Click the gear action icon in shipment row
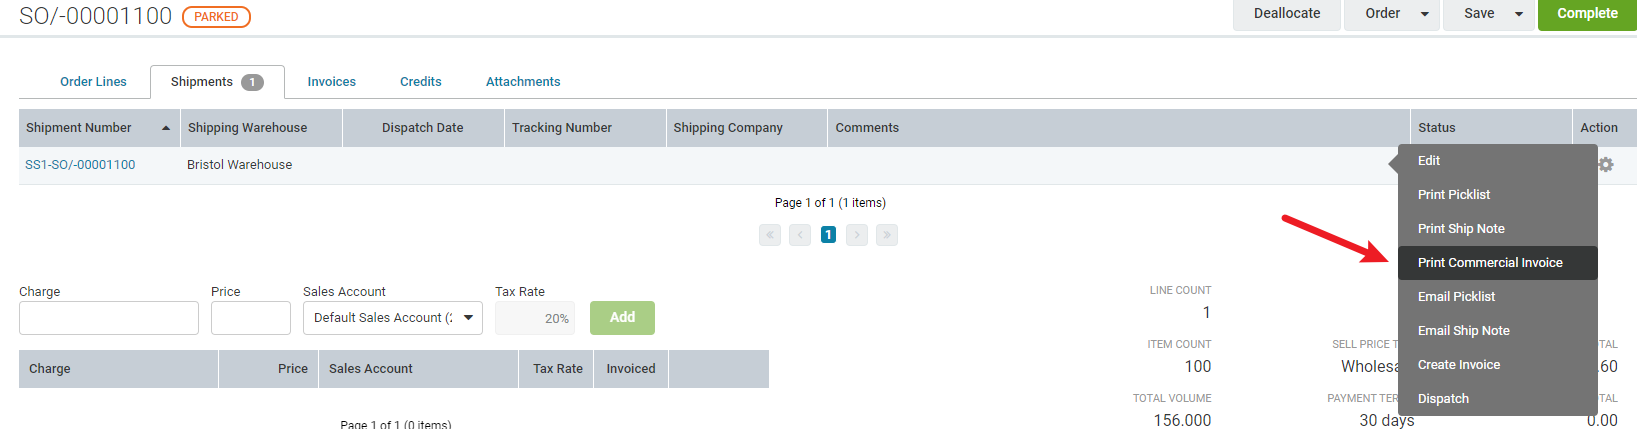 click(1606, 165)
